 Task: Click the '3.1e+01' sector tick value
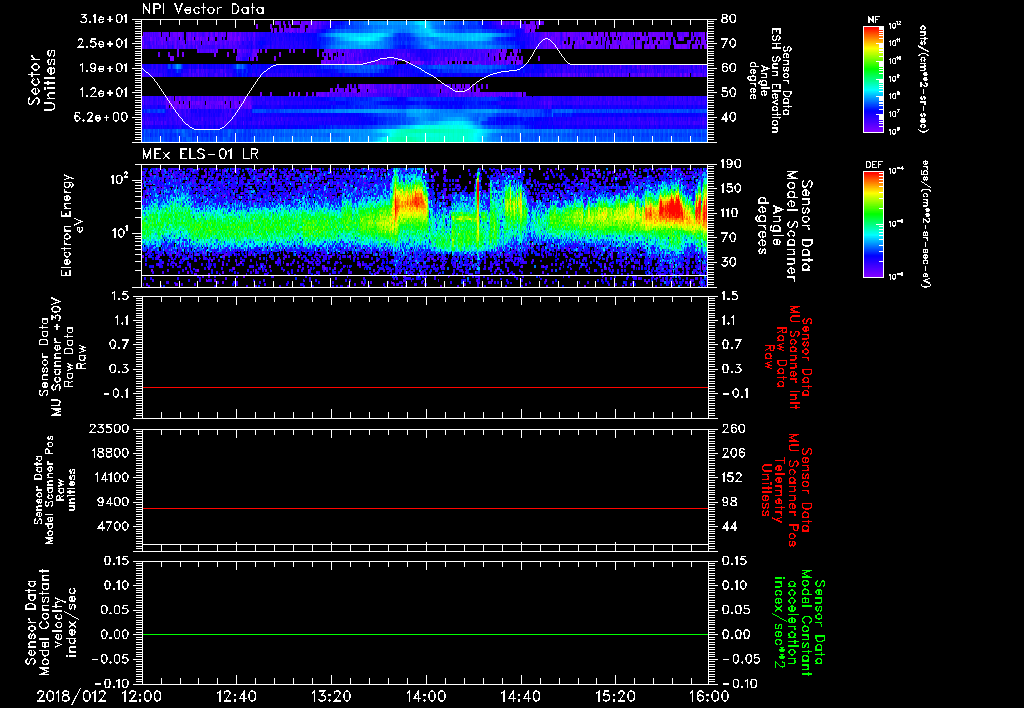coord(103,19)
